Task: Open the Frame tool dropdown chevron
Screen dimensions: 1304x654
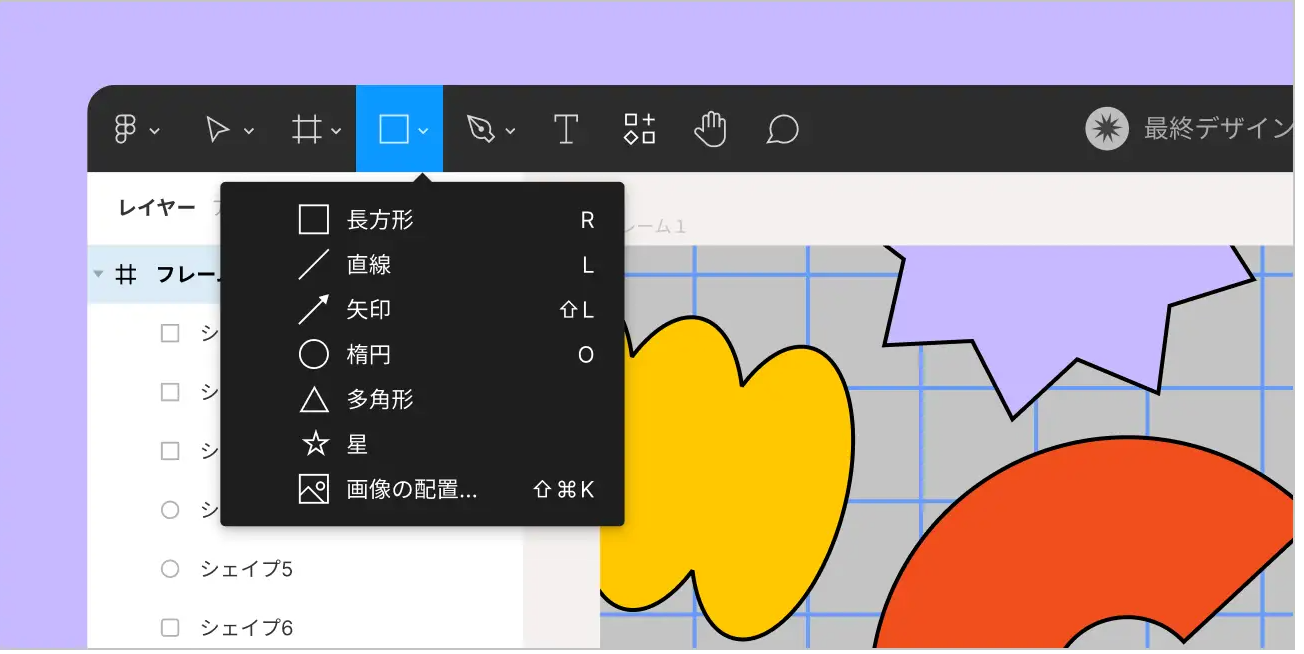Action: [336, 130]
